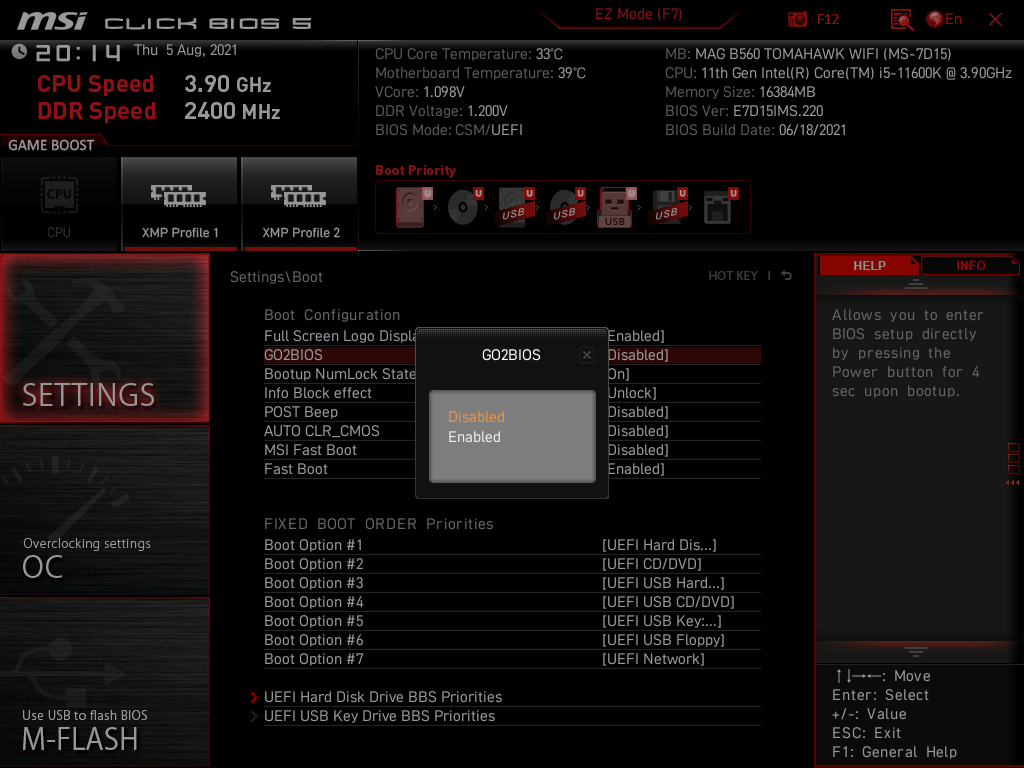Expand UEFI USB Key Drive BBS Priorities
Screen dimensions: 1024x768
click(379, 716)
